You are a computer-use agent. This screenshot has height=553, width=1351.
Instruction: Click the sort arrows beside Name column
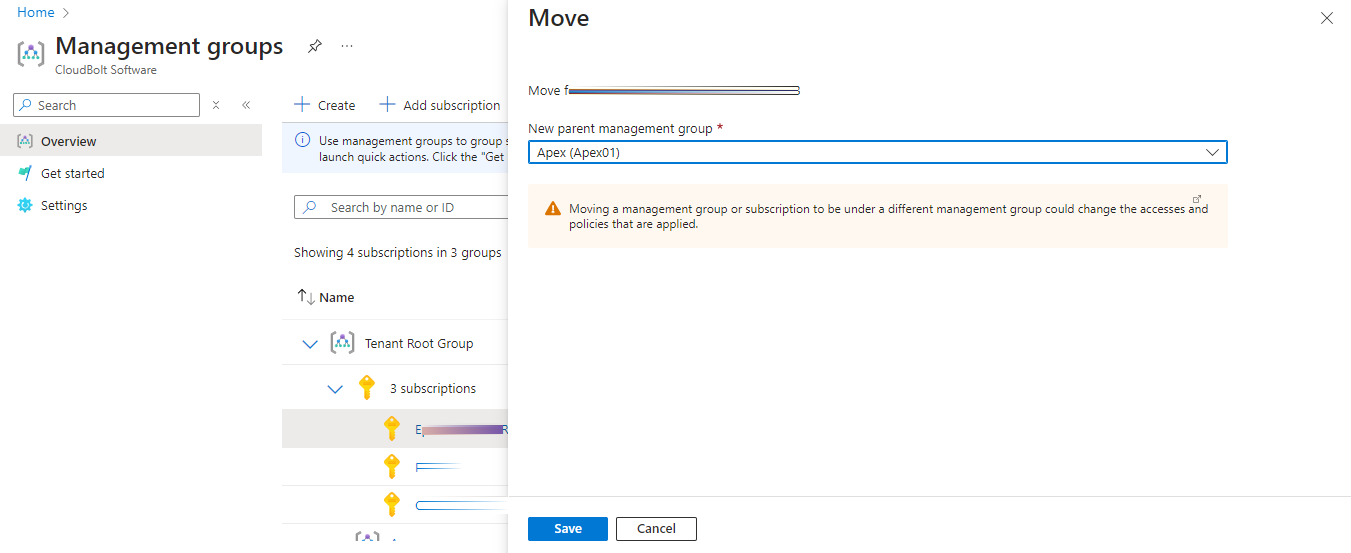[306, 297]
